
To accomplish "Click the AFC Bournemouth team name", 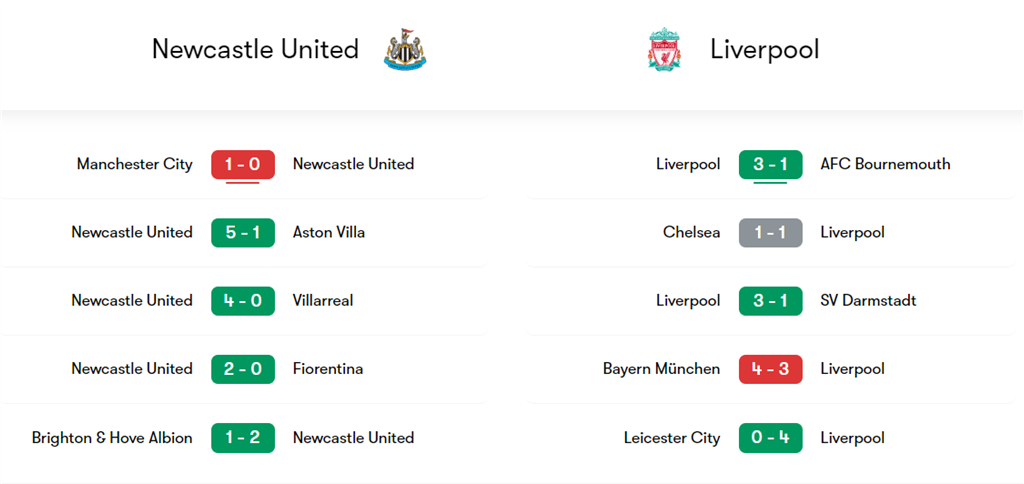I will point(885,164).
